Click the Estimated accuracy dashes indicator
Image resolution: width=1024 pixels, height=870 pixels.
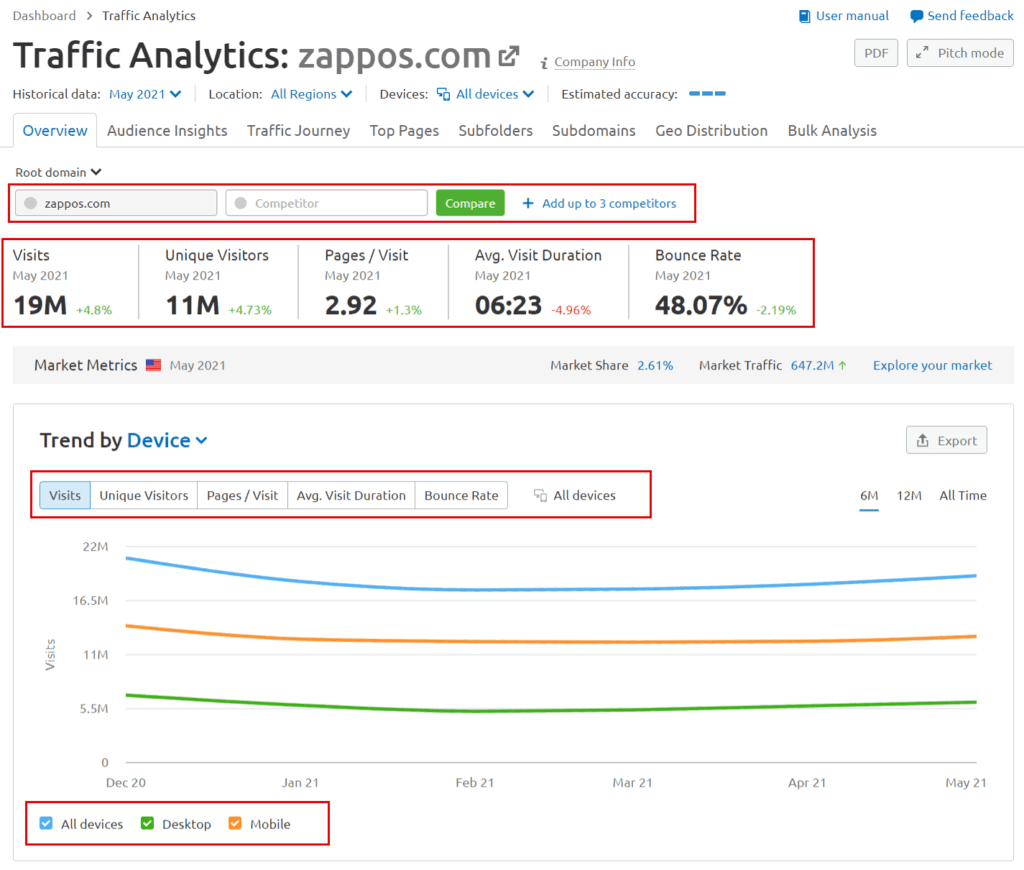click(x=707, y=94)
